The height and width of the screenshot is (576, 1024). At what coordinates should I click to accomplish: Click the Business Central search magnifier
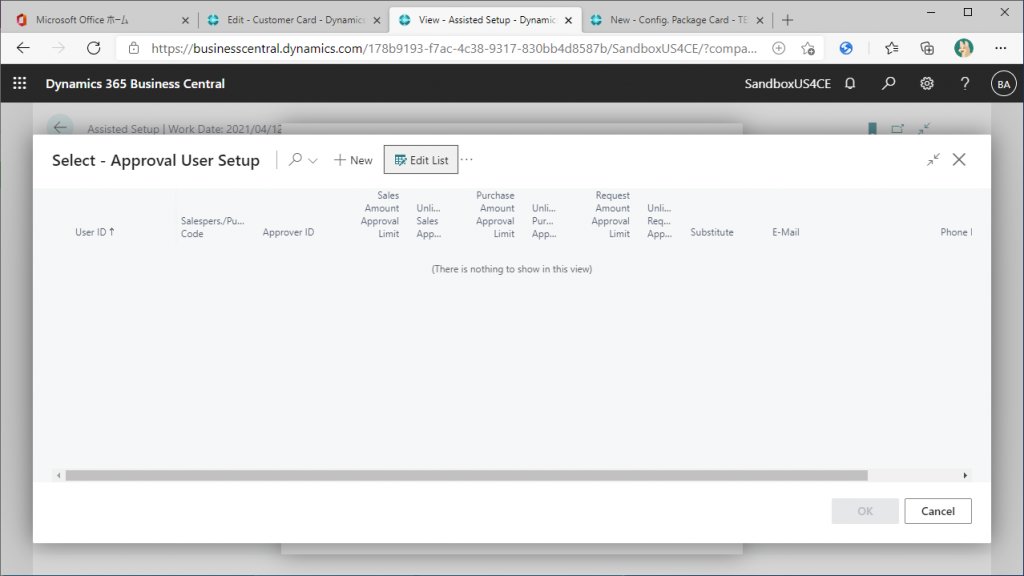point(888,84)
